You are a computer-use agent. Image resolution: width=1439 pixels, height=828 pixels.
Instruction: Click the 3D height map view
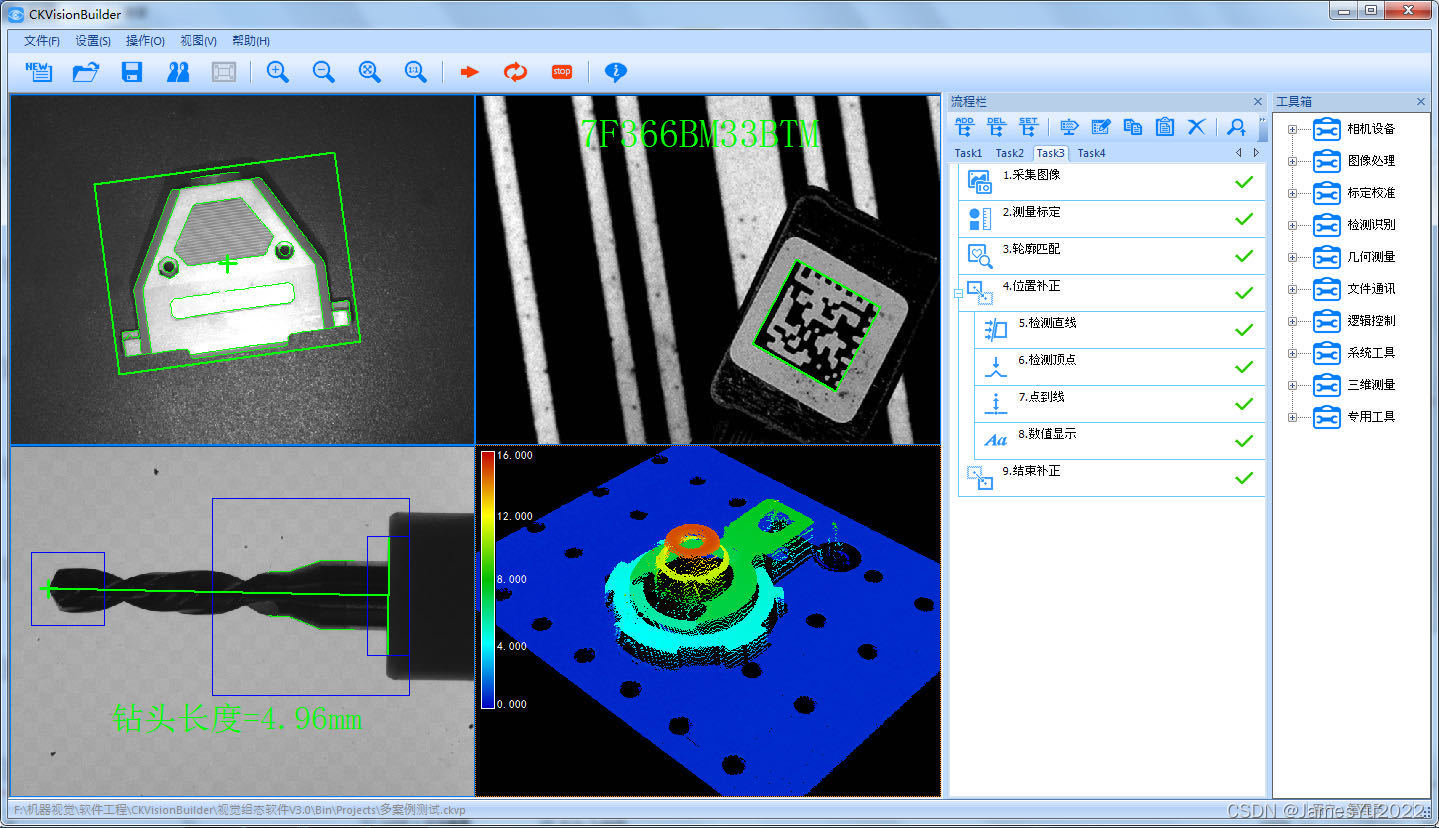point(708,621)
